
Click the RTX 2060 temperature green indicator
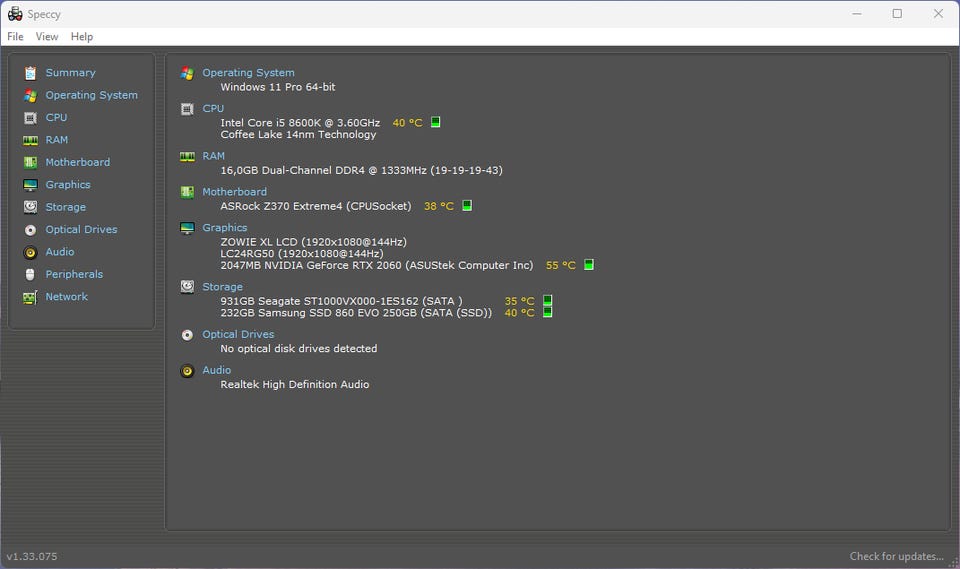[588, 265]
